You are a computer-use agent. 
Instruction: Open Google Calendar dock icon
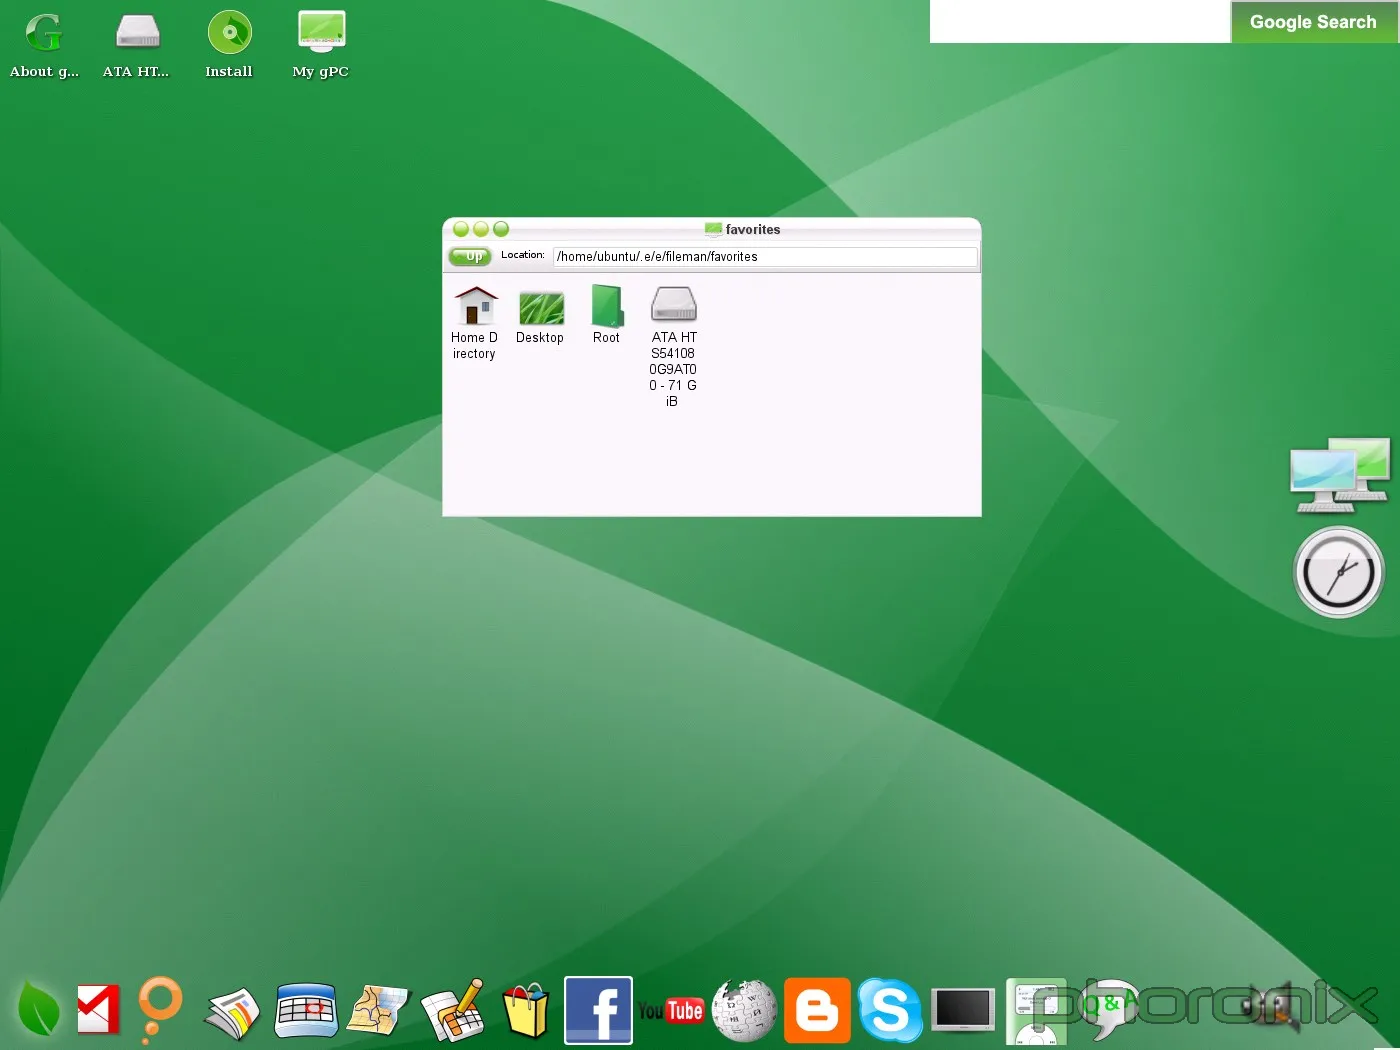tap(306, 1011)
